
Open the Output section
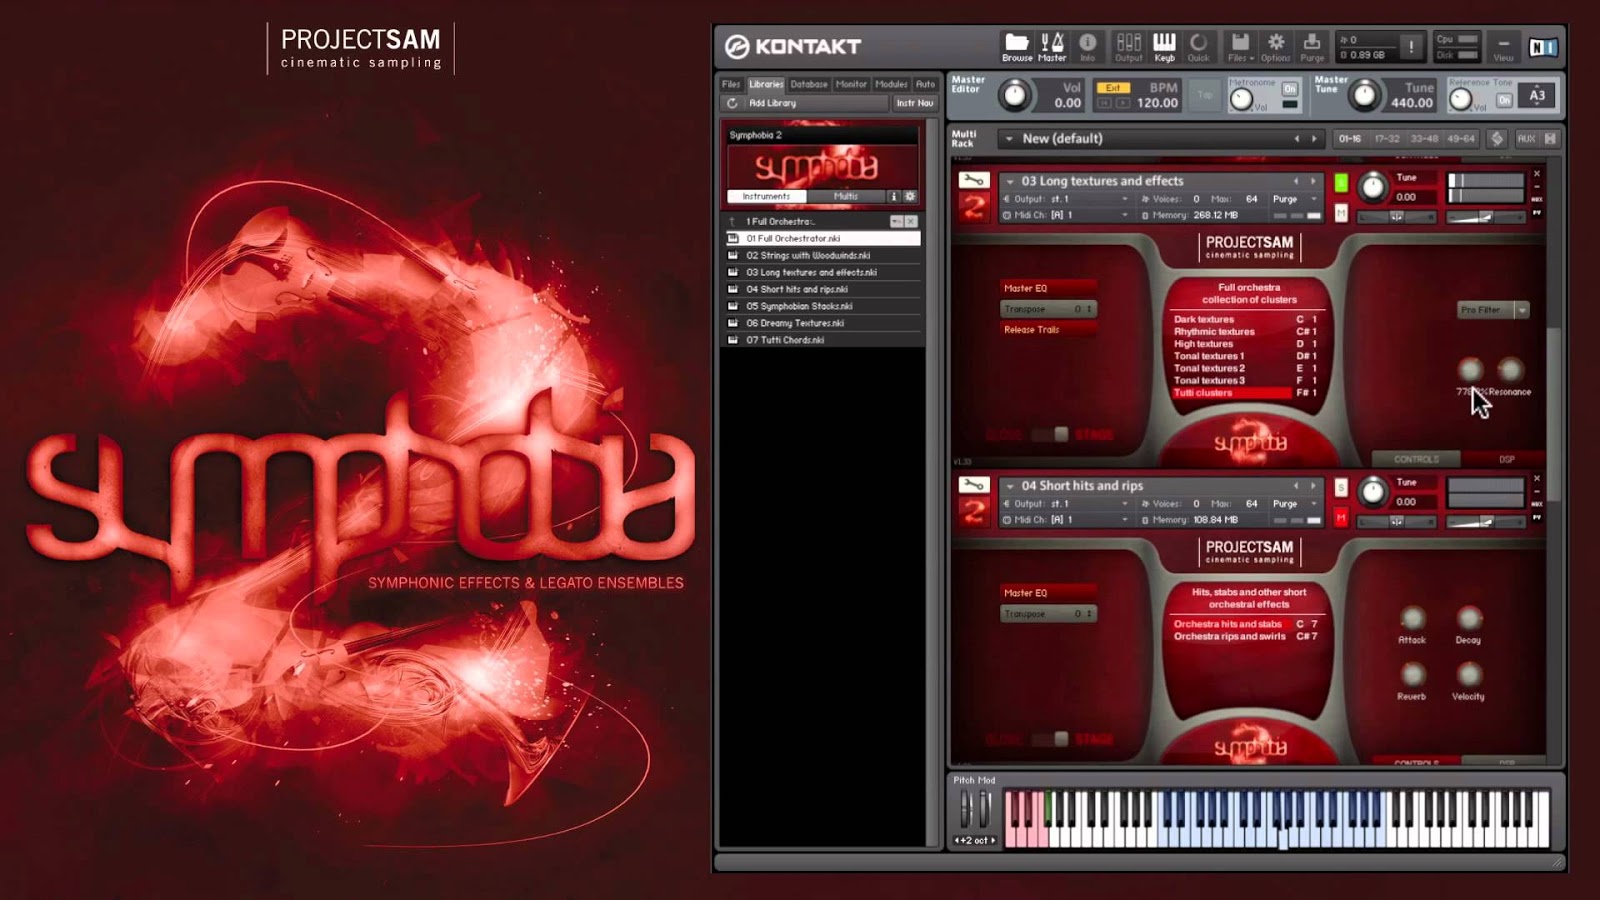point(1128,45)
